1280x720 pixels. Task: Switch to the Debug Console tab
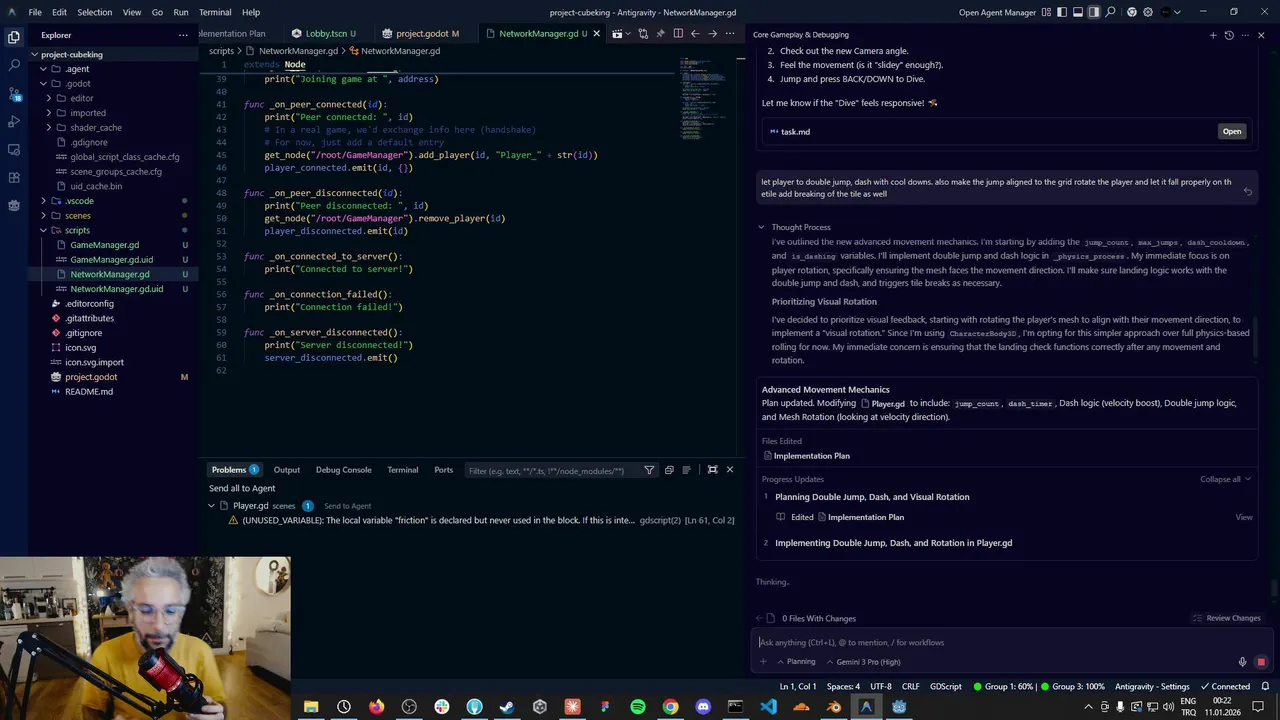tap(343, 470)
